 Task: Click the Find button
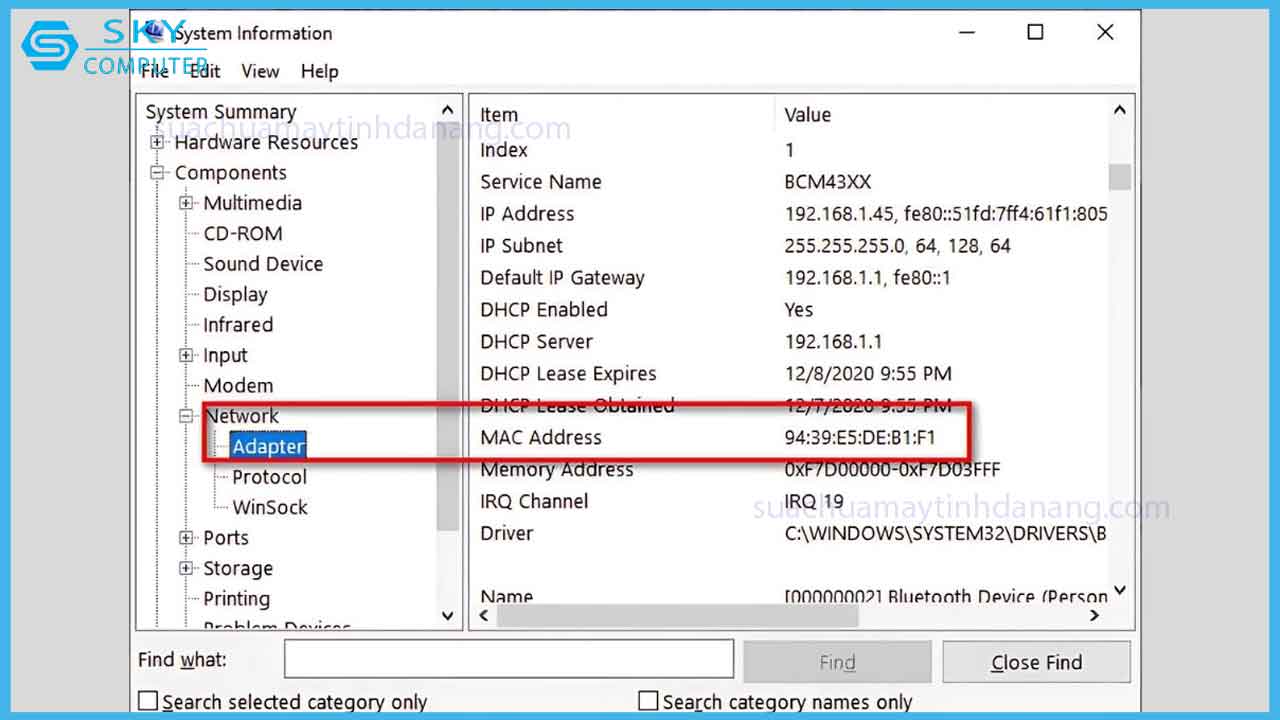point(837,662)
